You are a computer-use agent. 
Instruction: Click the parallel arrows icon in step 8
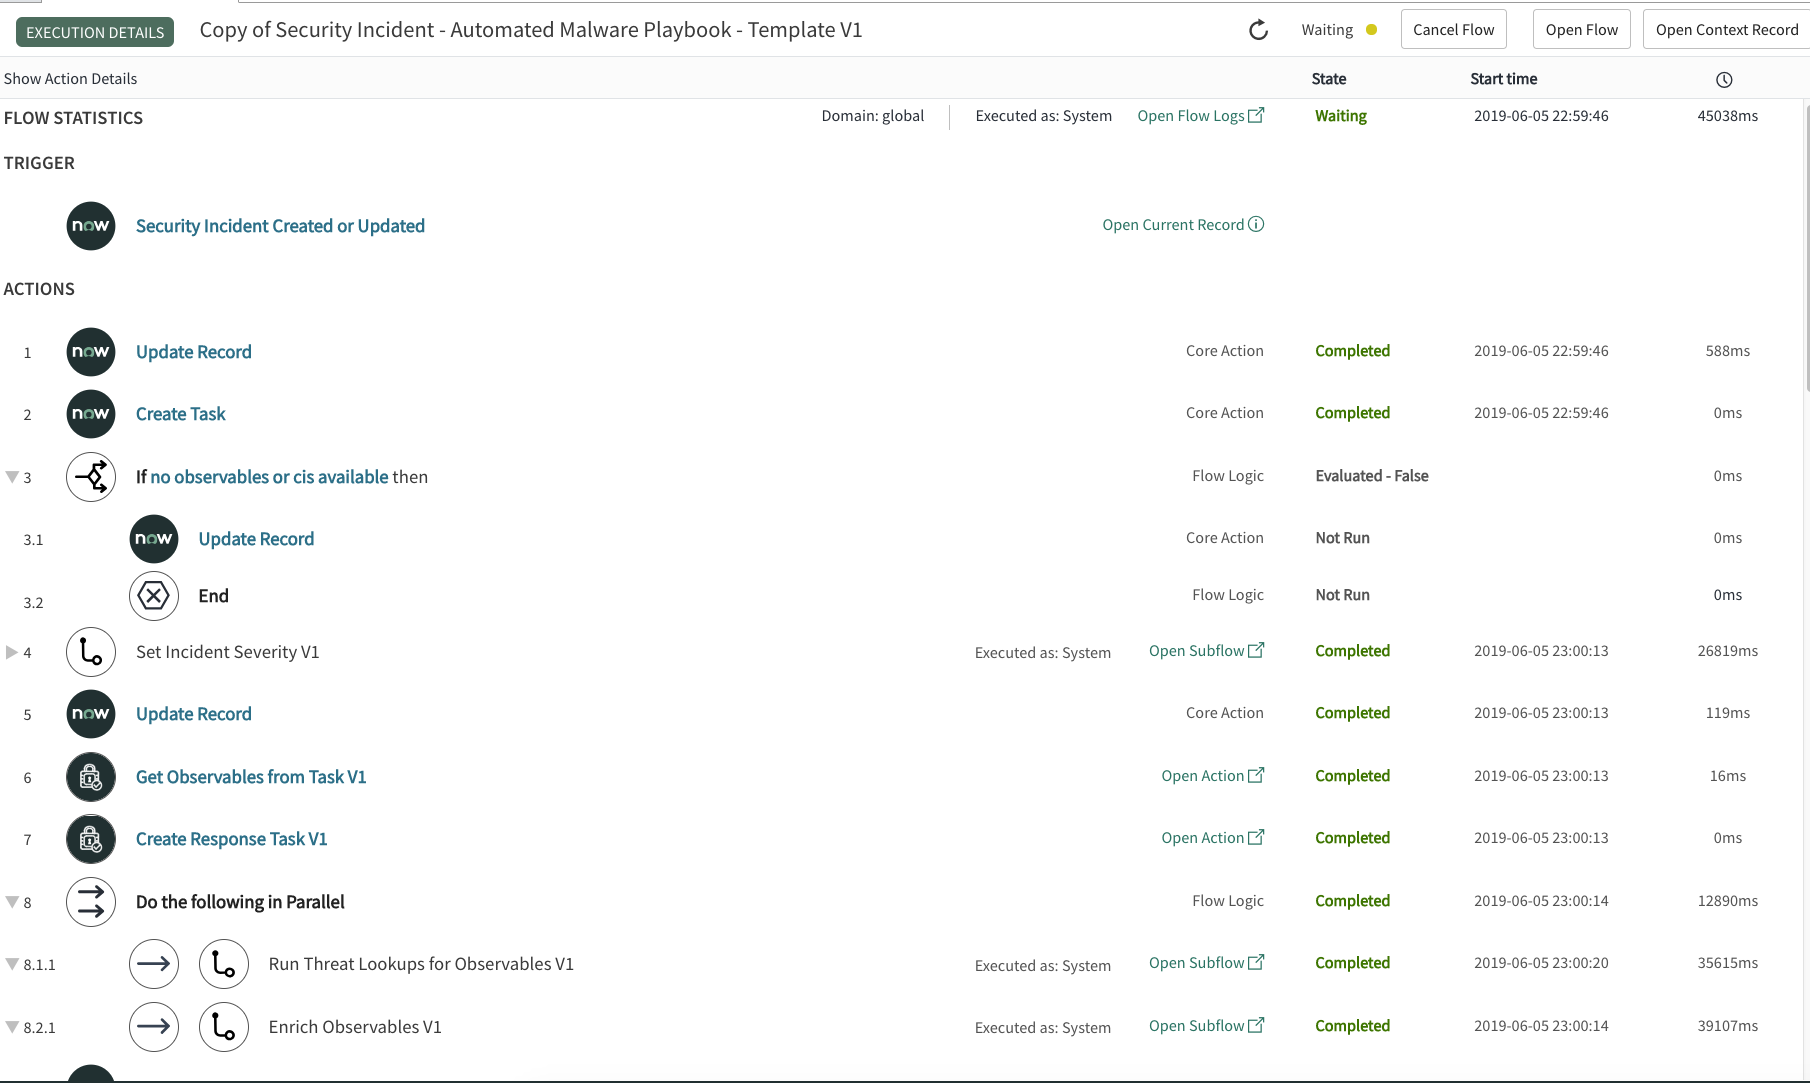point(91,902)
